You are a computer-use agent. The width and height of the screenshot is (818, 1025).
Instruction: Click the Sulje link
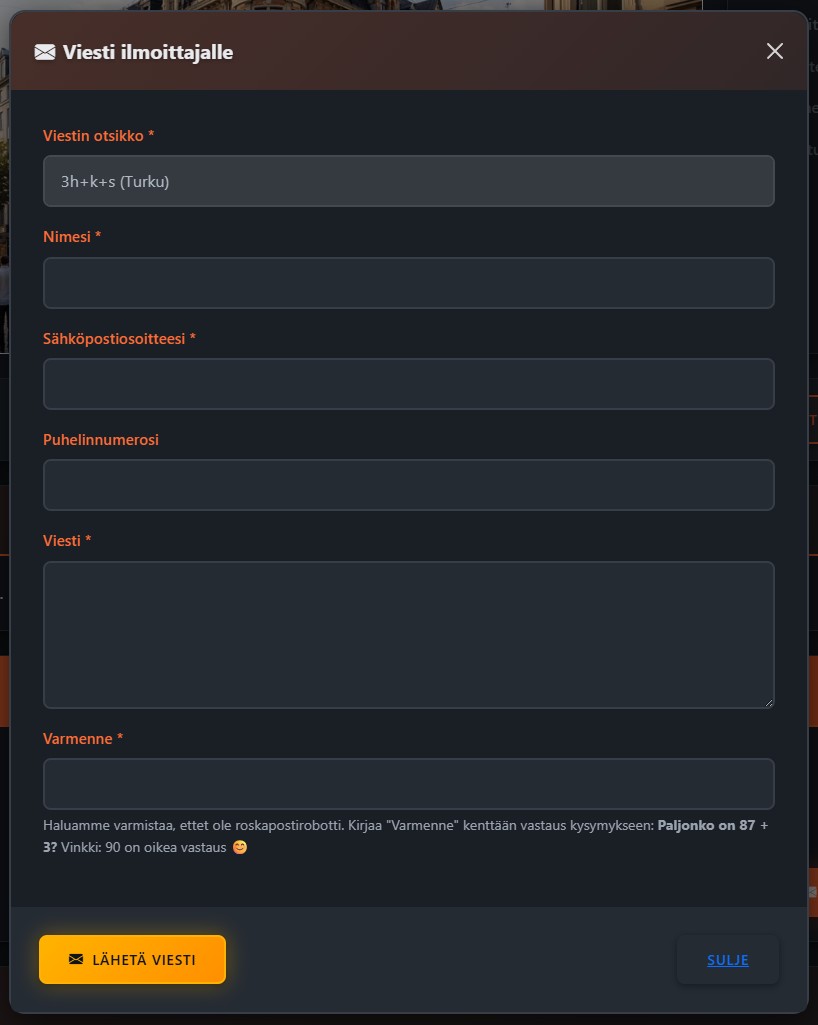coord(728,960)
